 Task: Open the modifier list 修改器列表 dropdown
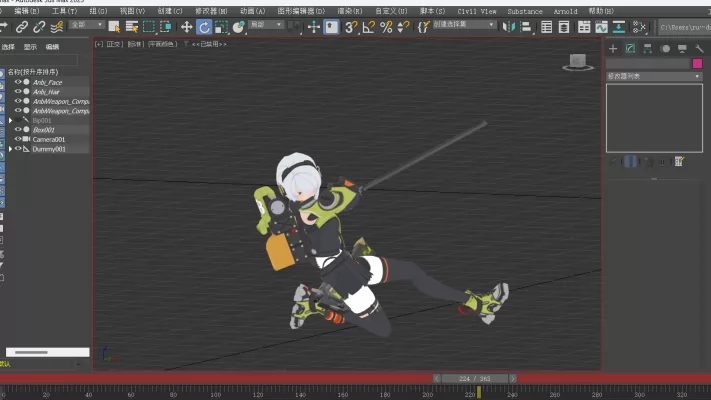(x=654, y=76)
